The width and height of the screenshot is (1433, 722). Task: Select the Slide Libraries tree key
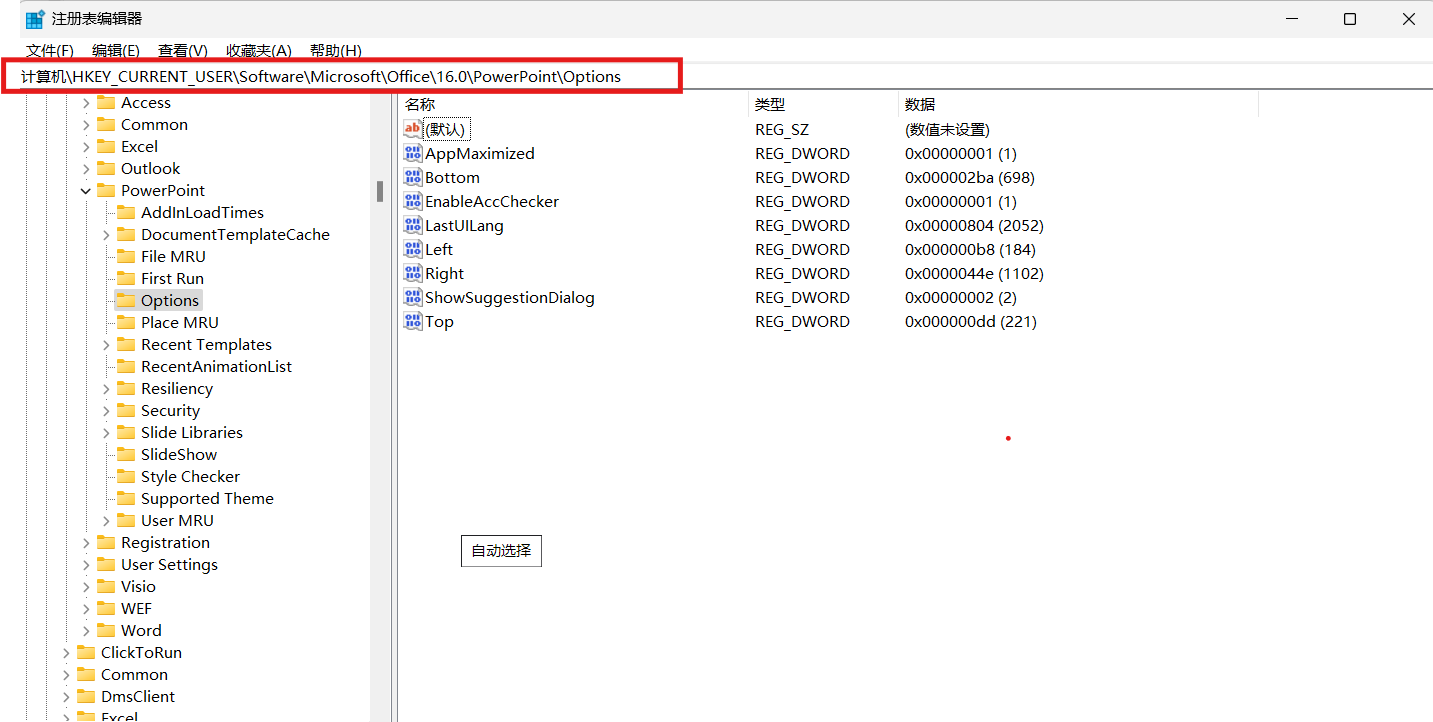tap(192, 433)
